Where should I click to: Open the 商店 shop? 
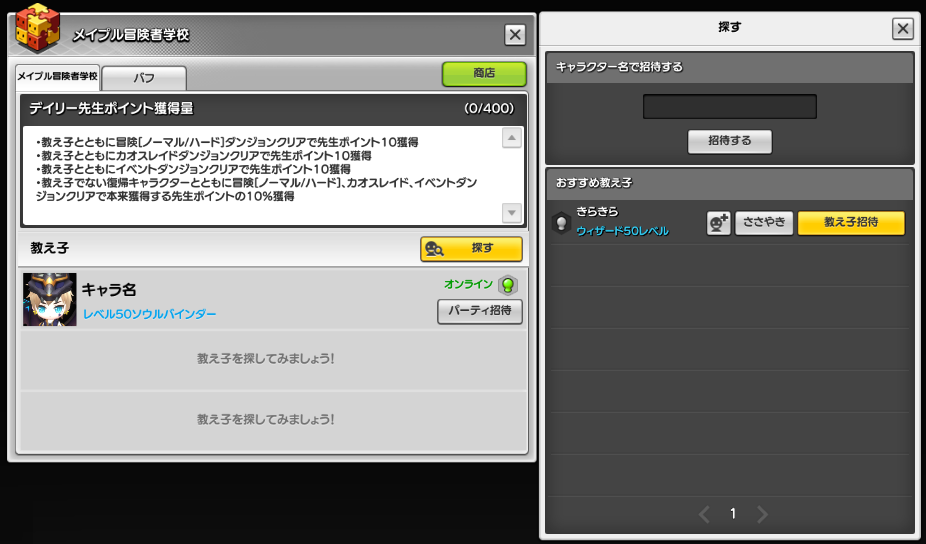point(484,73)
